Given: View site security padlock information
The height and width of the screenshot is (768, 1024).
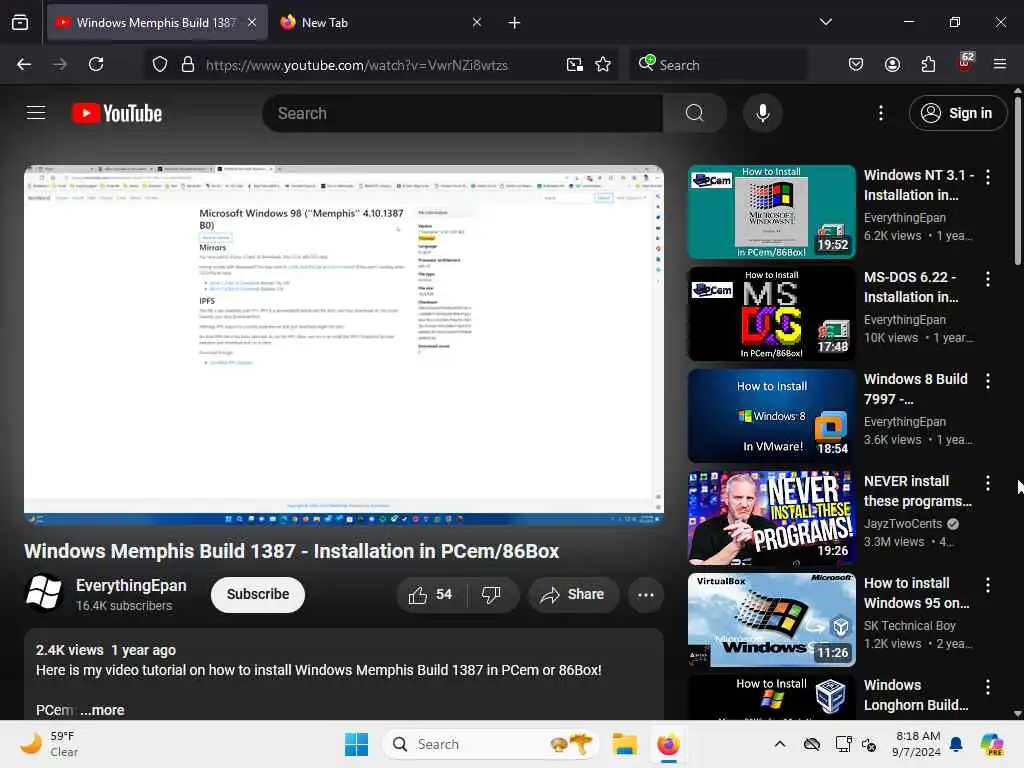Looking at the screenshot, I should point(188,64).
